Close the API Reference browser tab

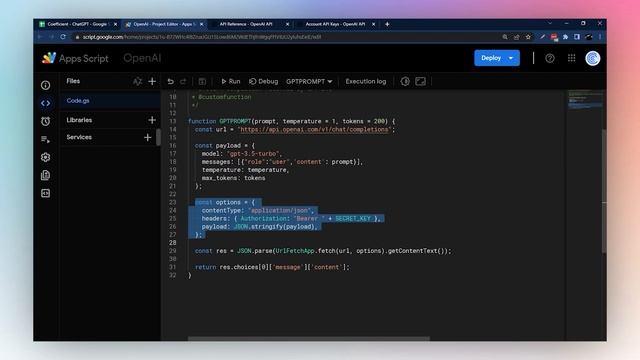tap(287, 24)
